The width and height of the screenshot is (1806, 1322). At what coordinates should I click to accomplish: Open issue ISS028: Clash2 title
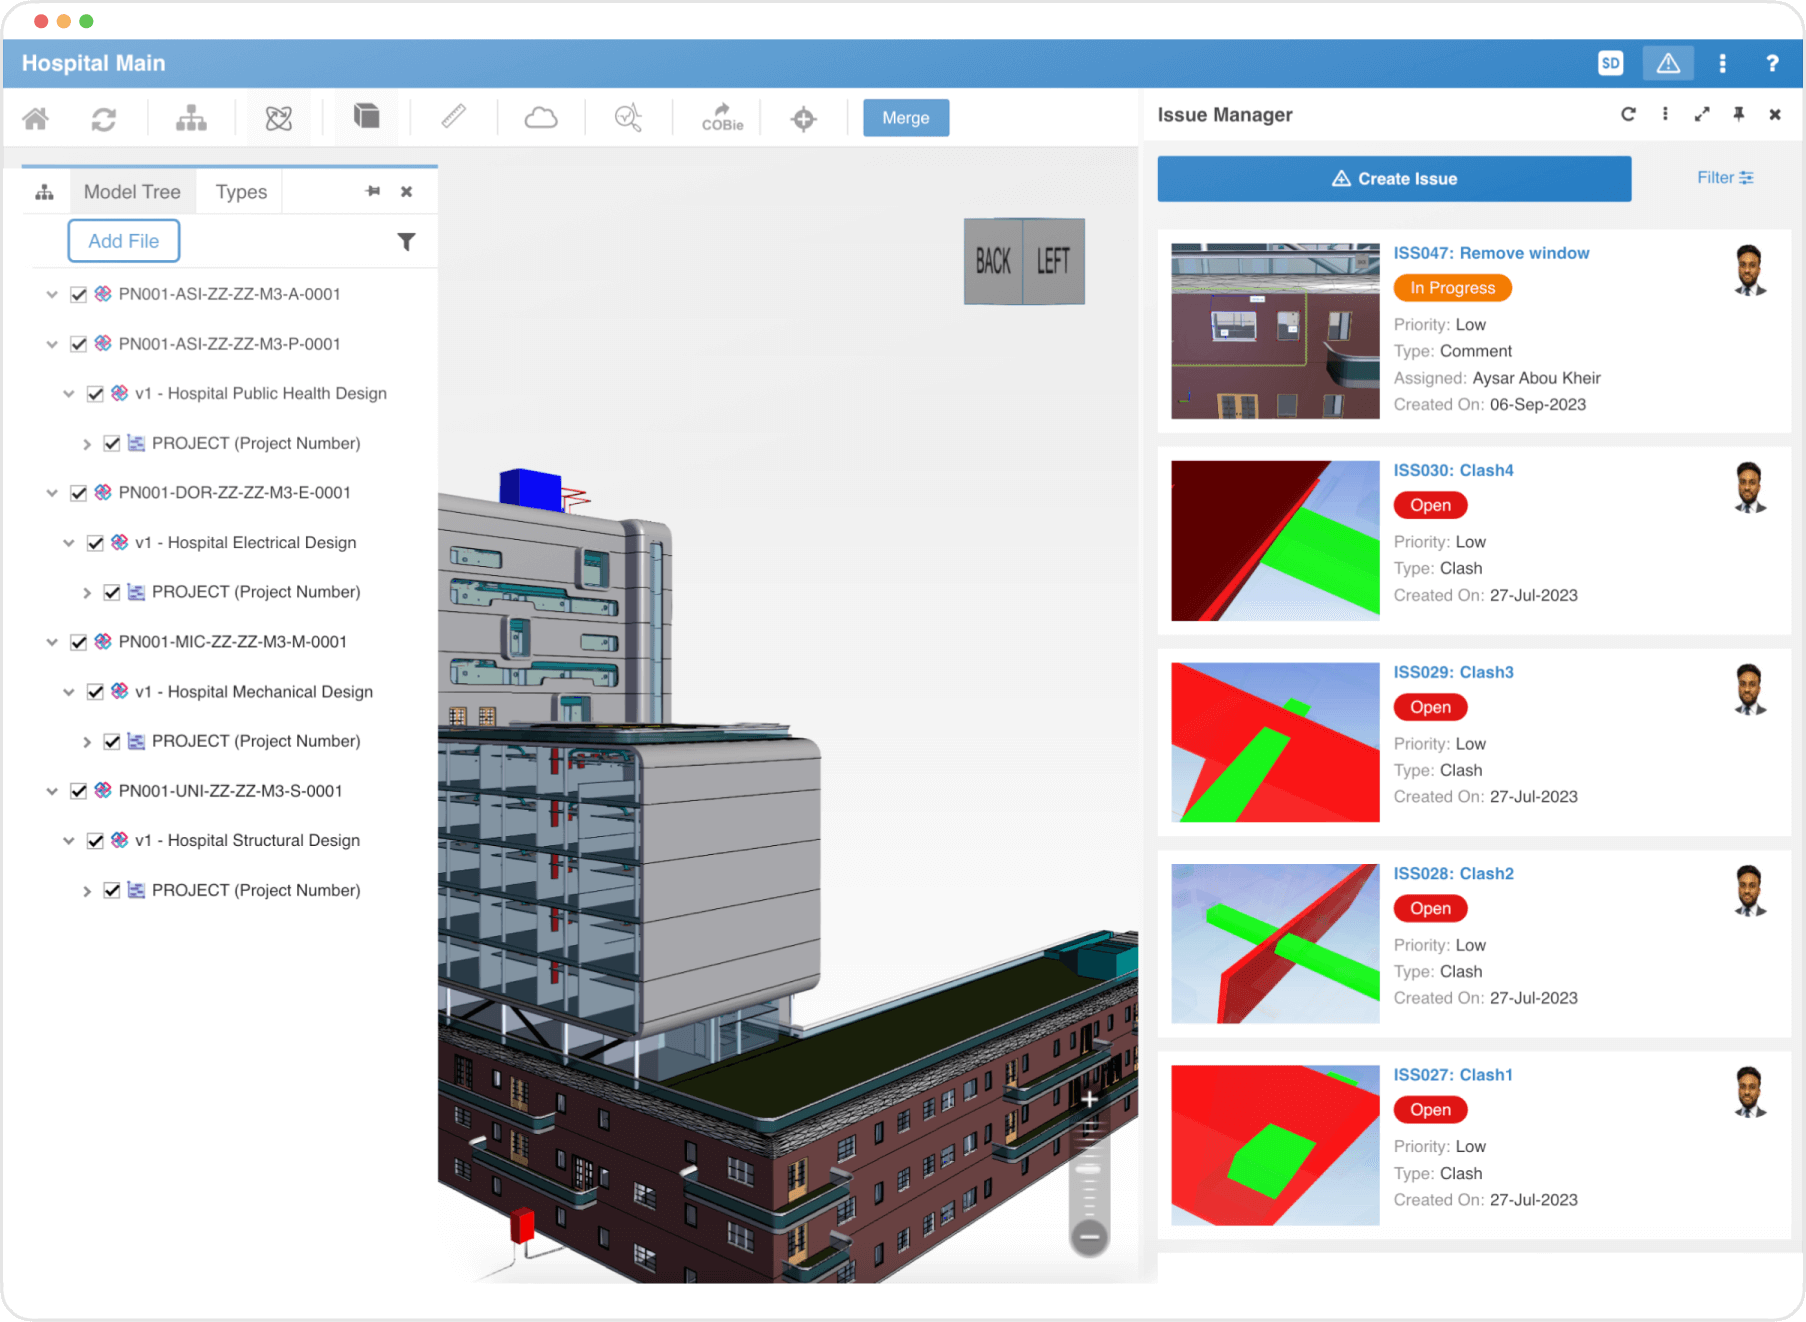(x=1453, y=873)
